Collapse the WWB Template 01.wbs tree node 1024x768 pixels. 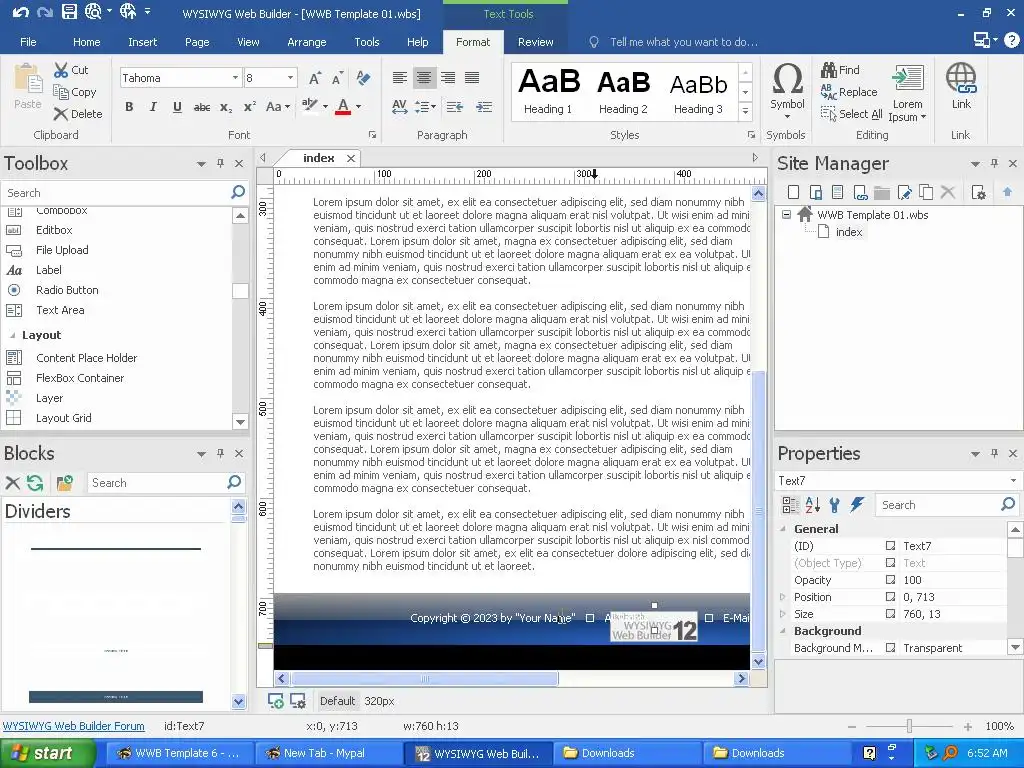(786, 214)
